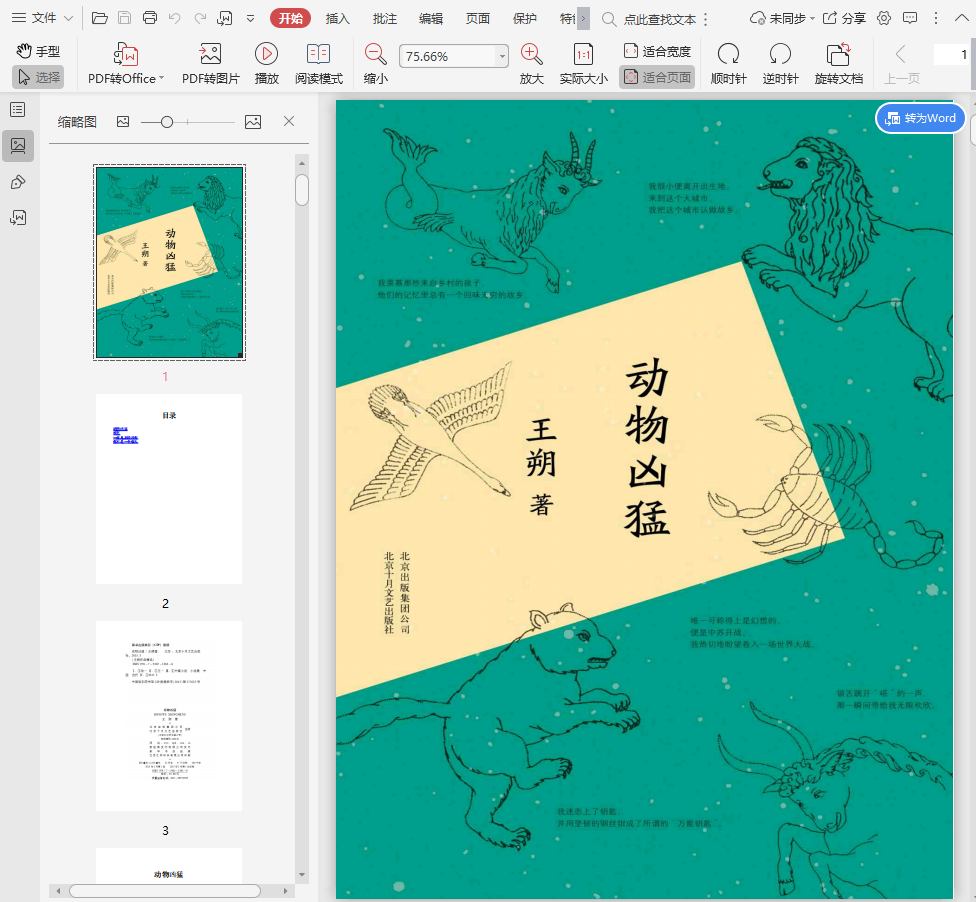Open the annotation pen sidebar panel
This screenshot has height=902, width=976.
[x=17, y=181]
